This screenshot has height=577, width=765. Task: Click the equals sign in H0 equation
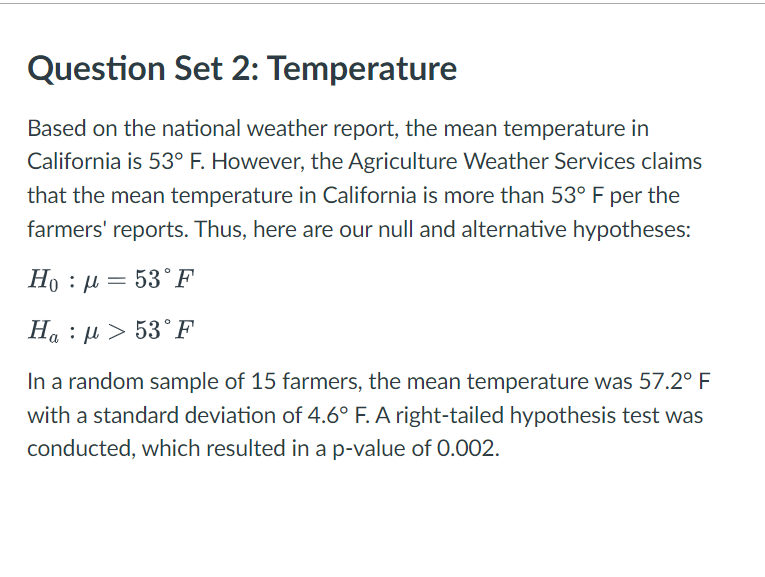click(x=117, y=280)
